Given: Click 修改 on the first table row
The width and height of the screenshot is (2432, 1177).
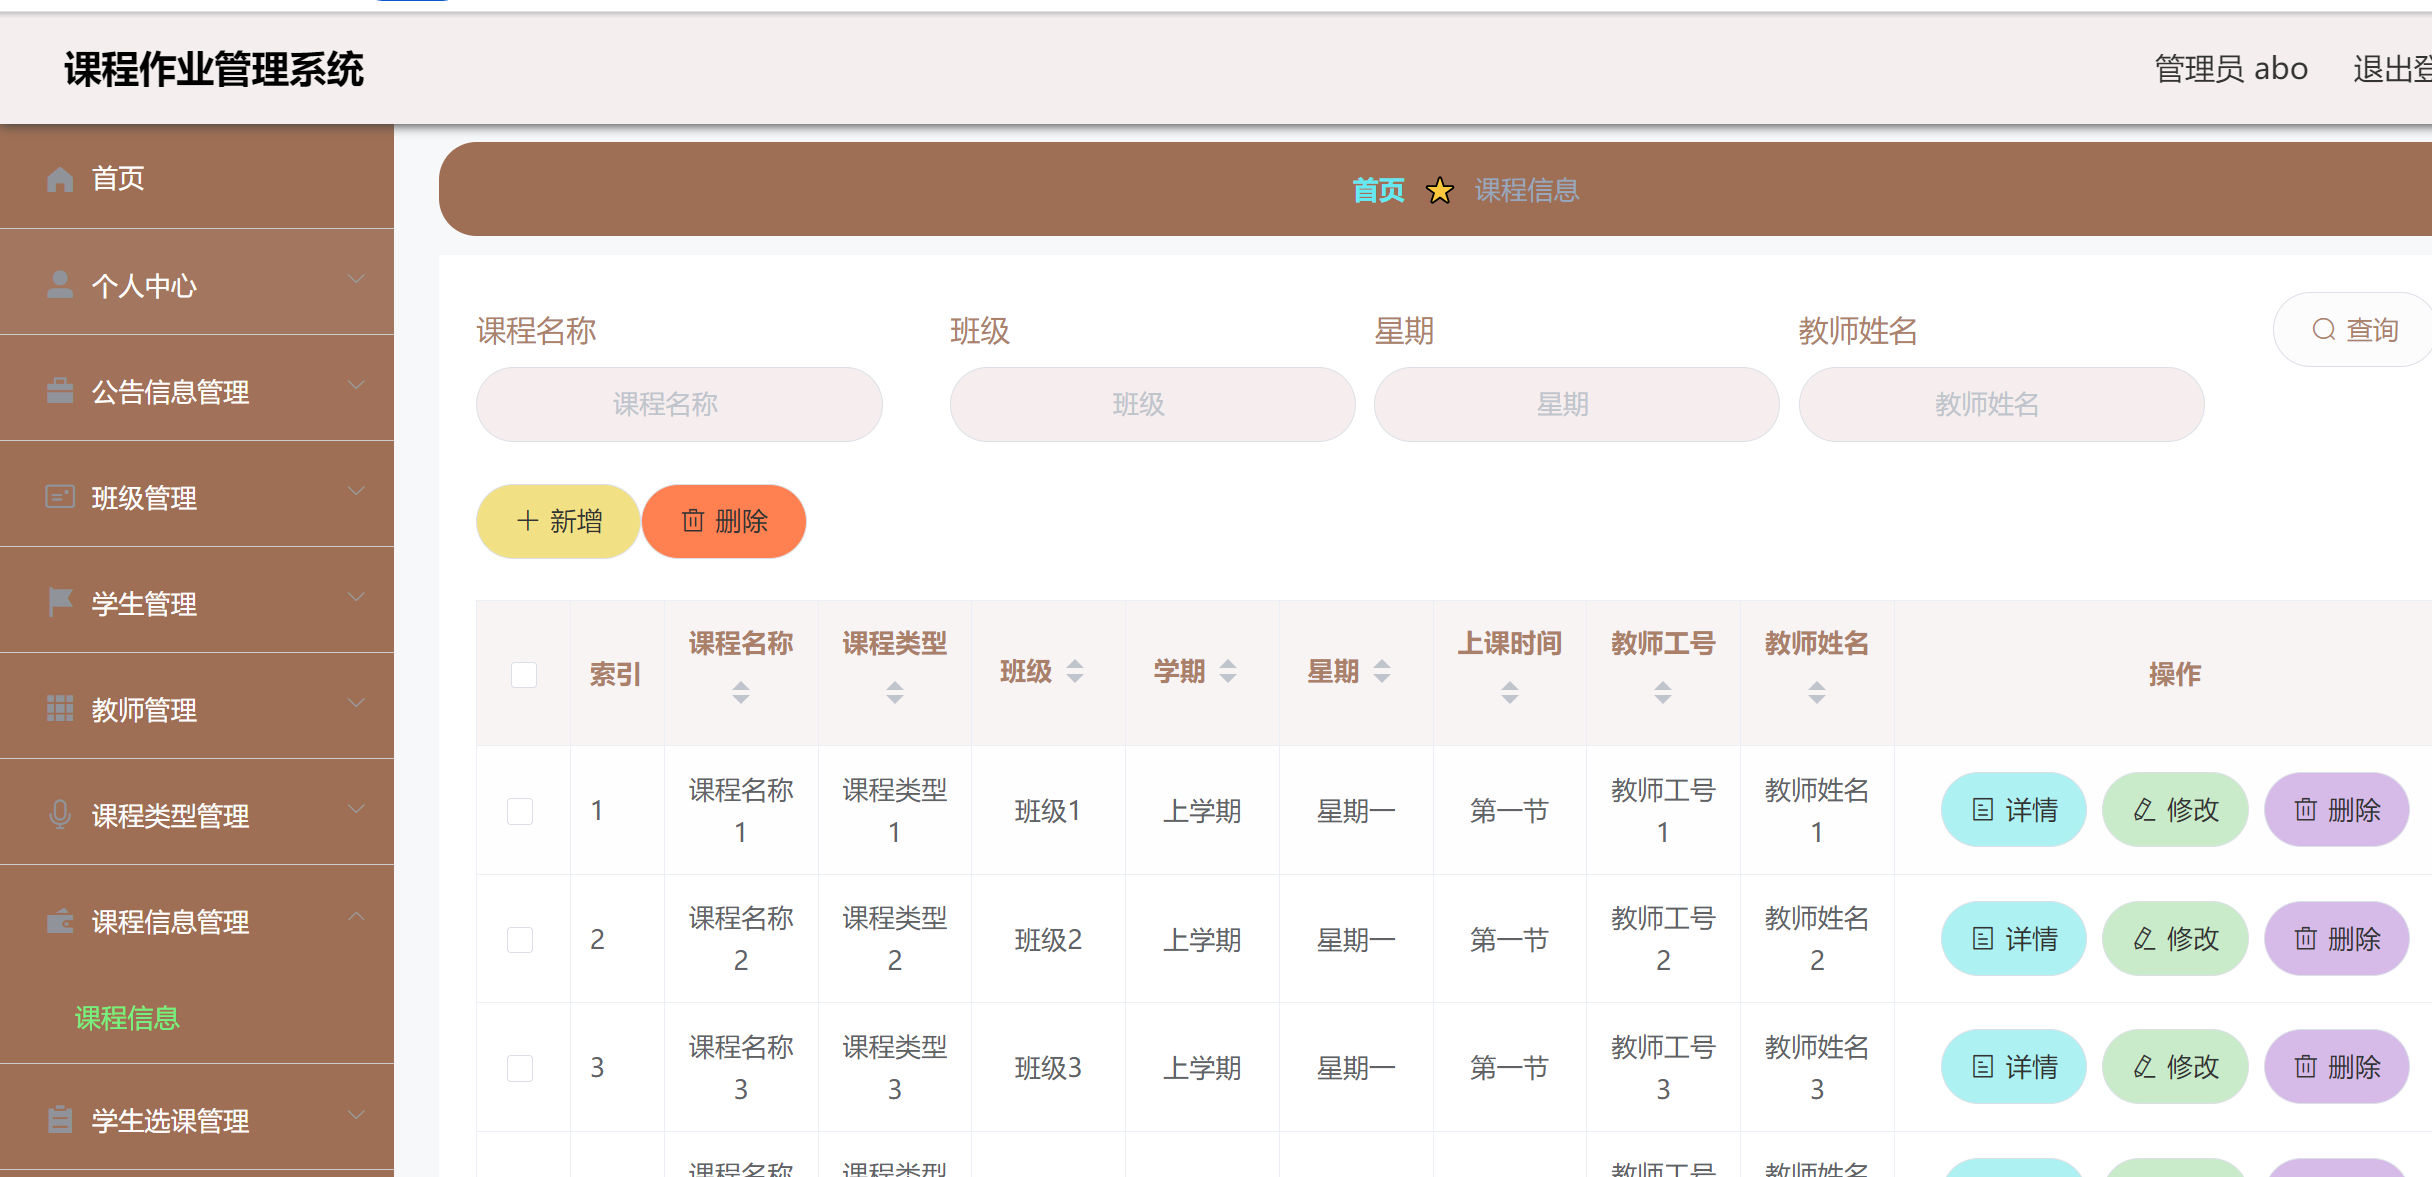Looking at the screenshot, I should coord(2174,810).
